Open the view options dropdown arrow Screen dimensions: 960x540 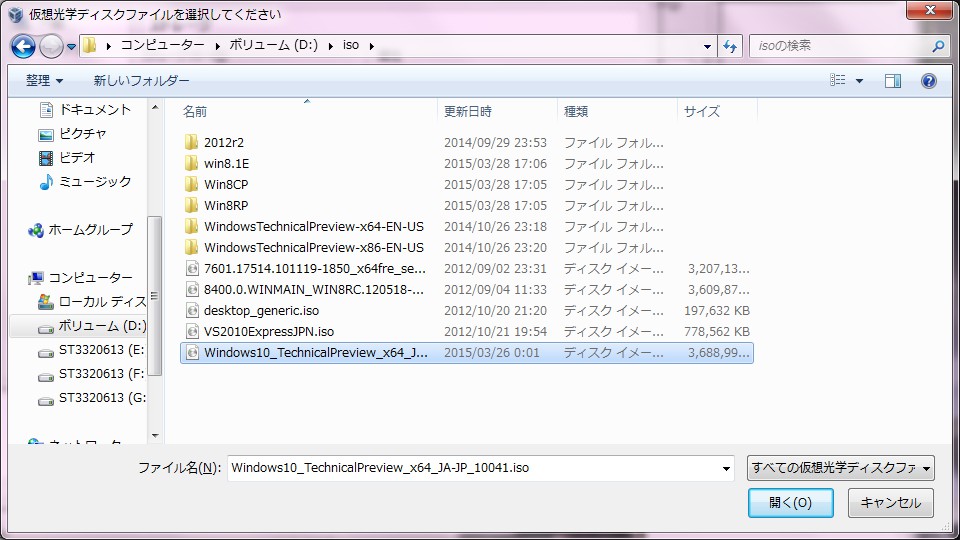[x=860, y=81]
